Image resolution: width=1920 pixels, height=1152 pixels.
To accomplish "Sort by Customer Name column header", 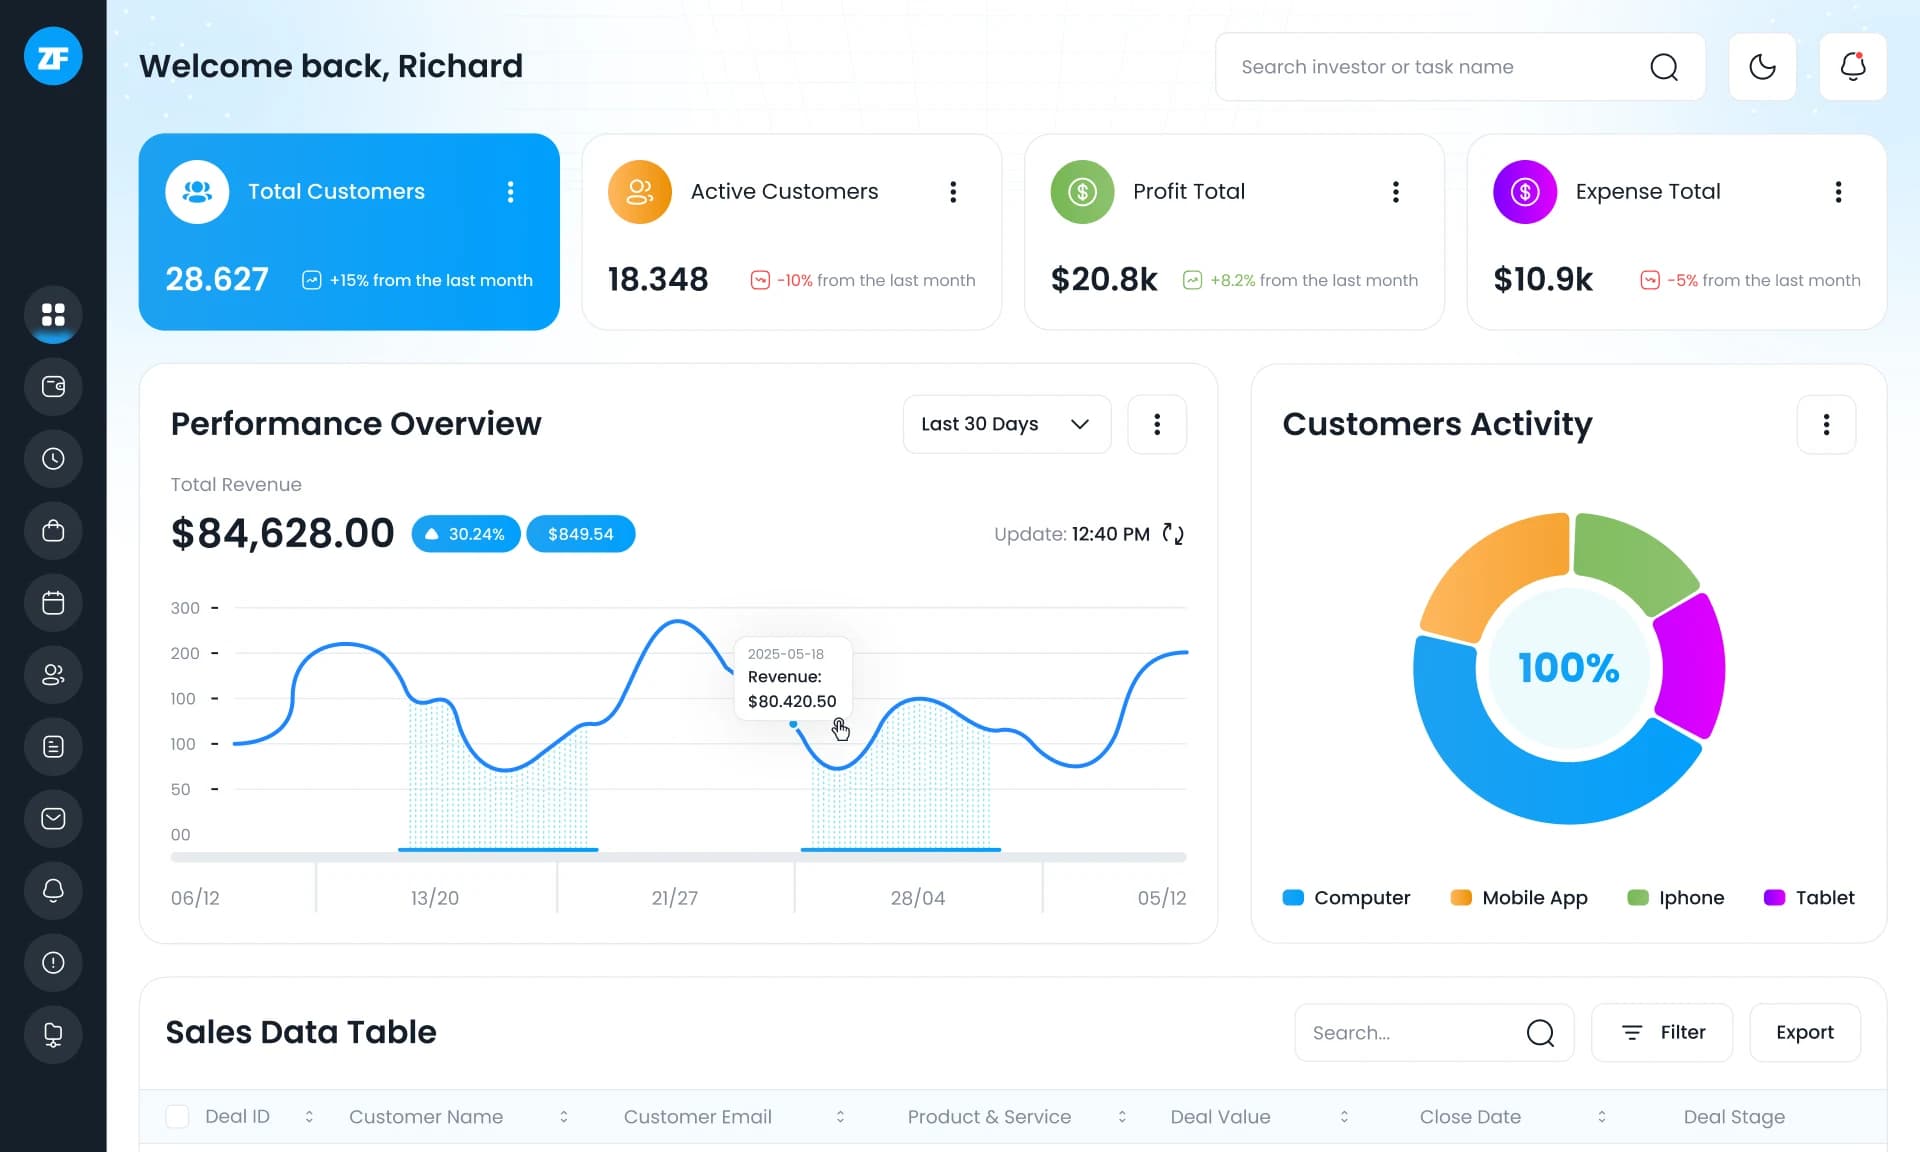I will coord(564,1116).
